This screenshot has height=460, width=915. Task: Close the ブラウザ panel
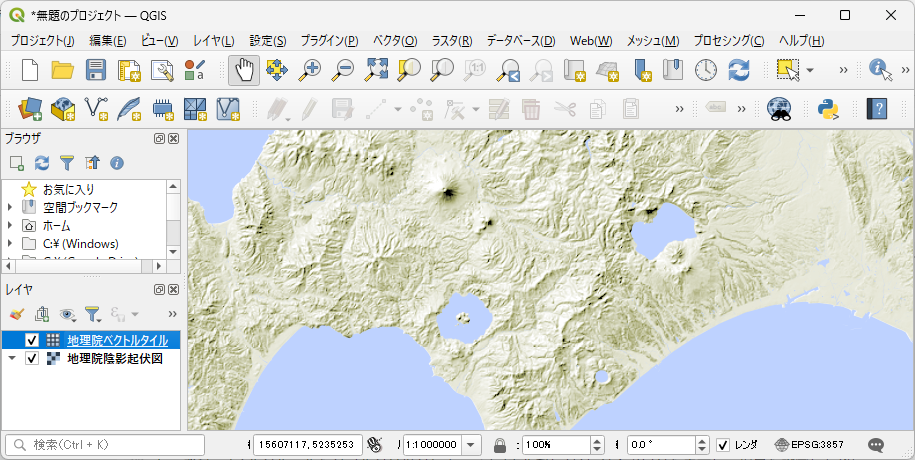pyautogui.click(x=173, y=138)
